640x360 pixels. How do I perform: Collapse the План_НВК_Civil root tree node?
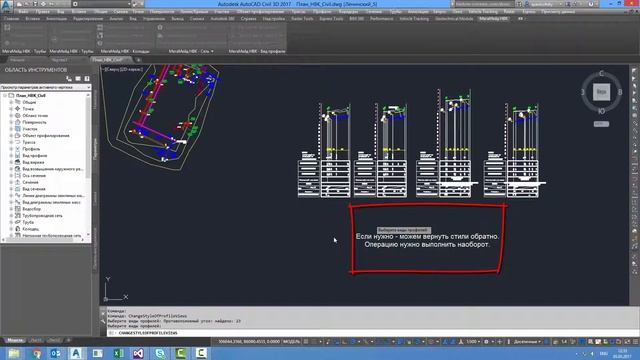5,96
